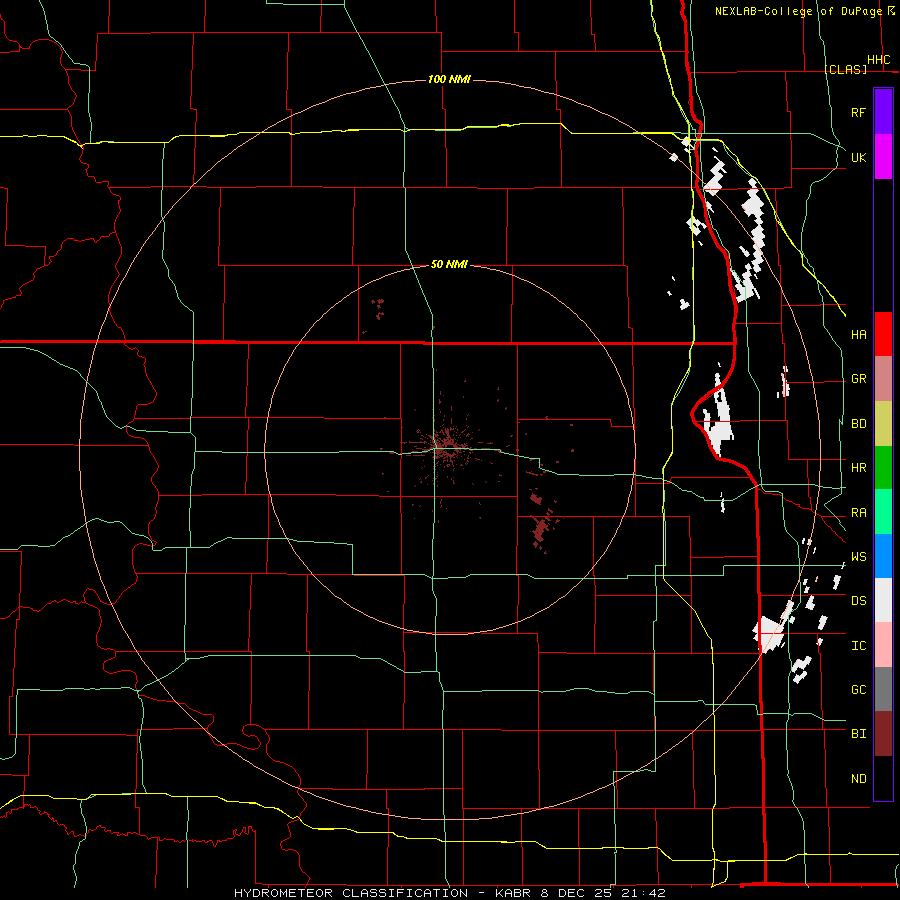Click the radar site clutter at map center

tap(445, 446)
